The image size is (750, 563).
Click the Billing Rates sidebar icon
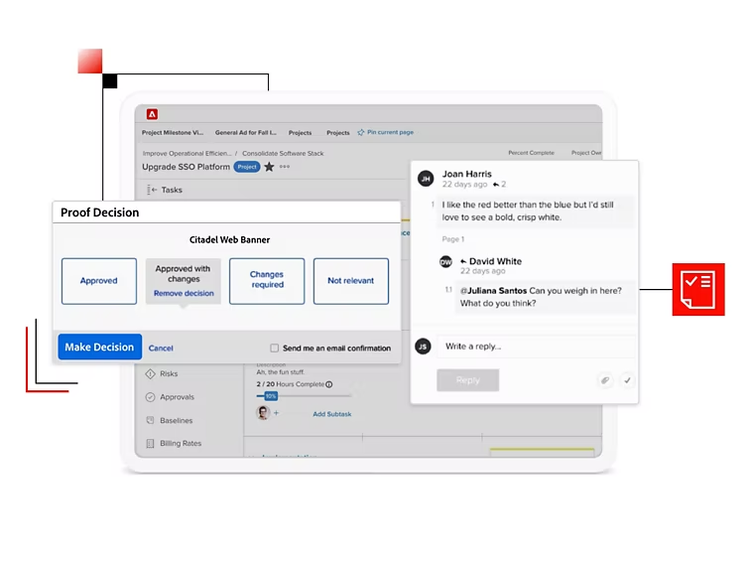tap(150, 443)
